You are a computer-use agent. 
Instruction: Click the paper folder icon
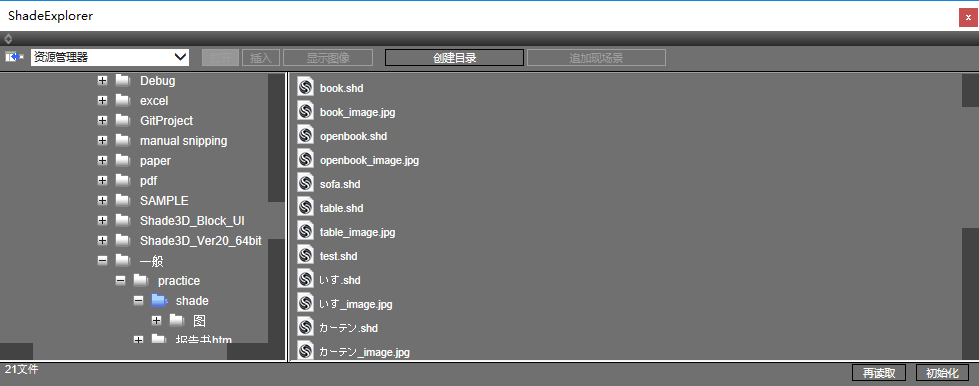124,161
